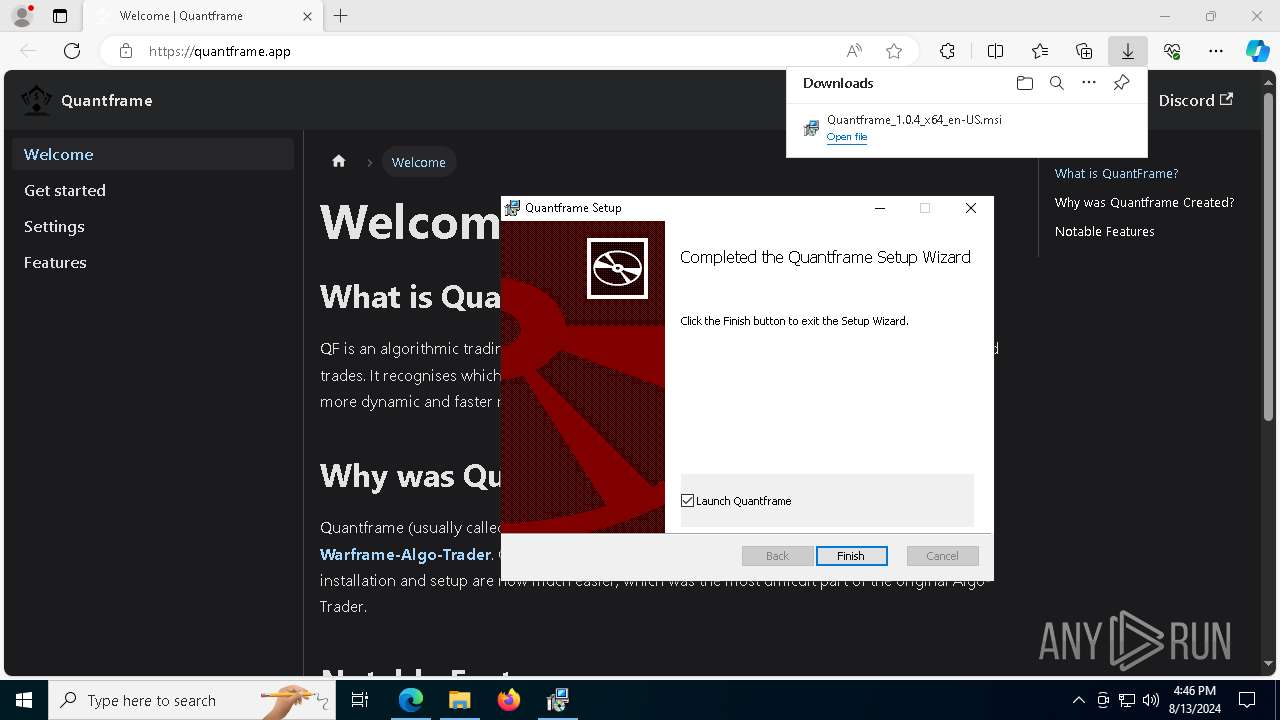This screenshot has height=720, width=1280.
Task: Select Welcome | Quantframe browser tab
Action: pos(203,16)
